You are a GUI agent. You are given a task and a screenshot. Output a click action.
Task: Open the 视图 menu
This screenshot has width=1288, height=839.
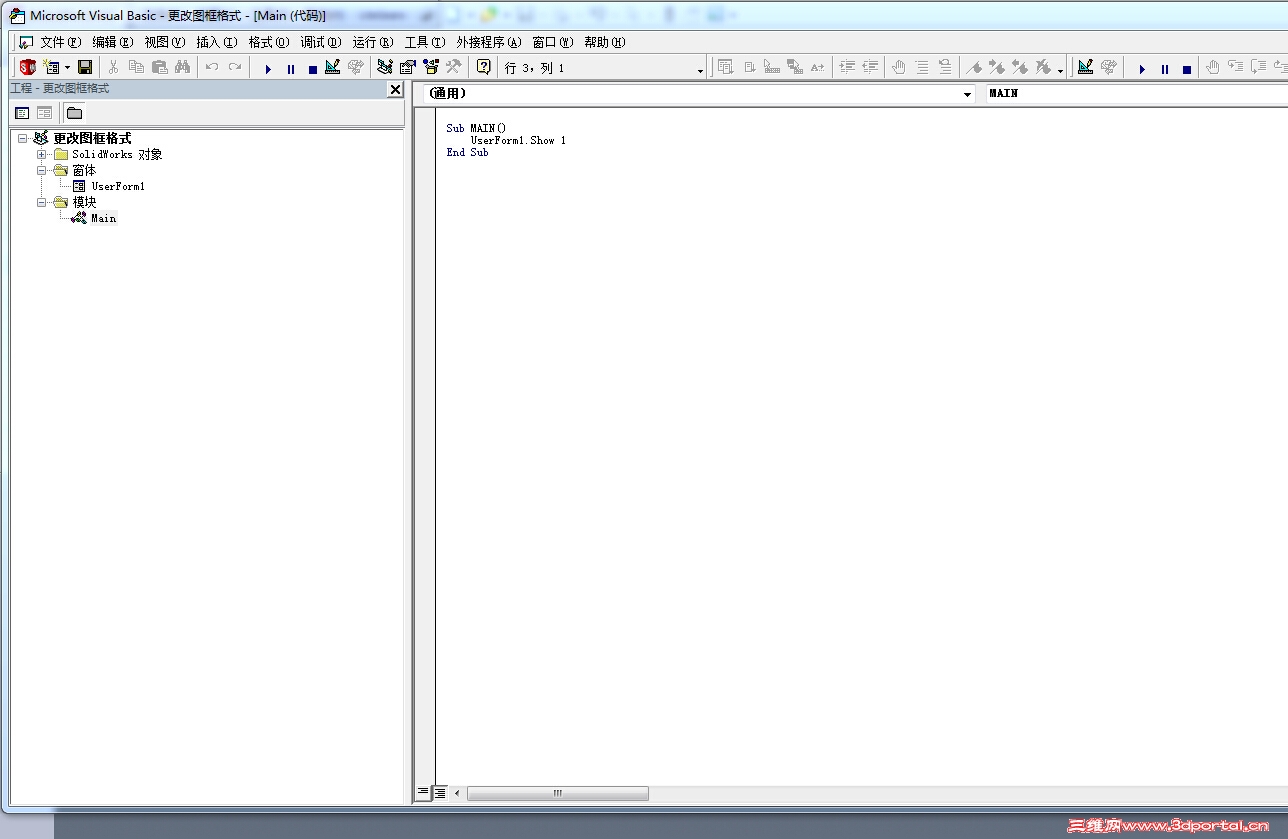[x=165, y=42]
